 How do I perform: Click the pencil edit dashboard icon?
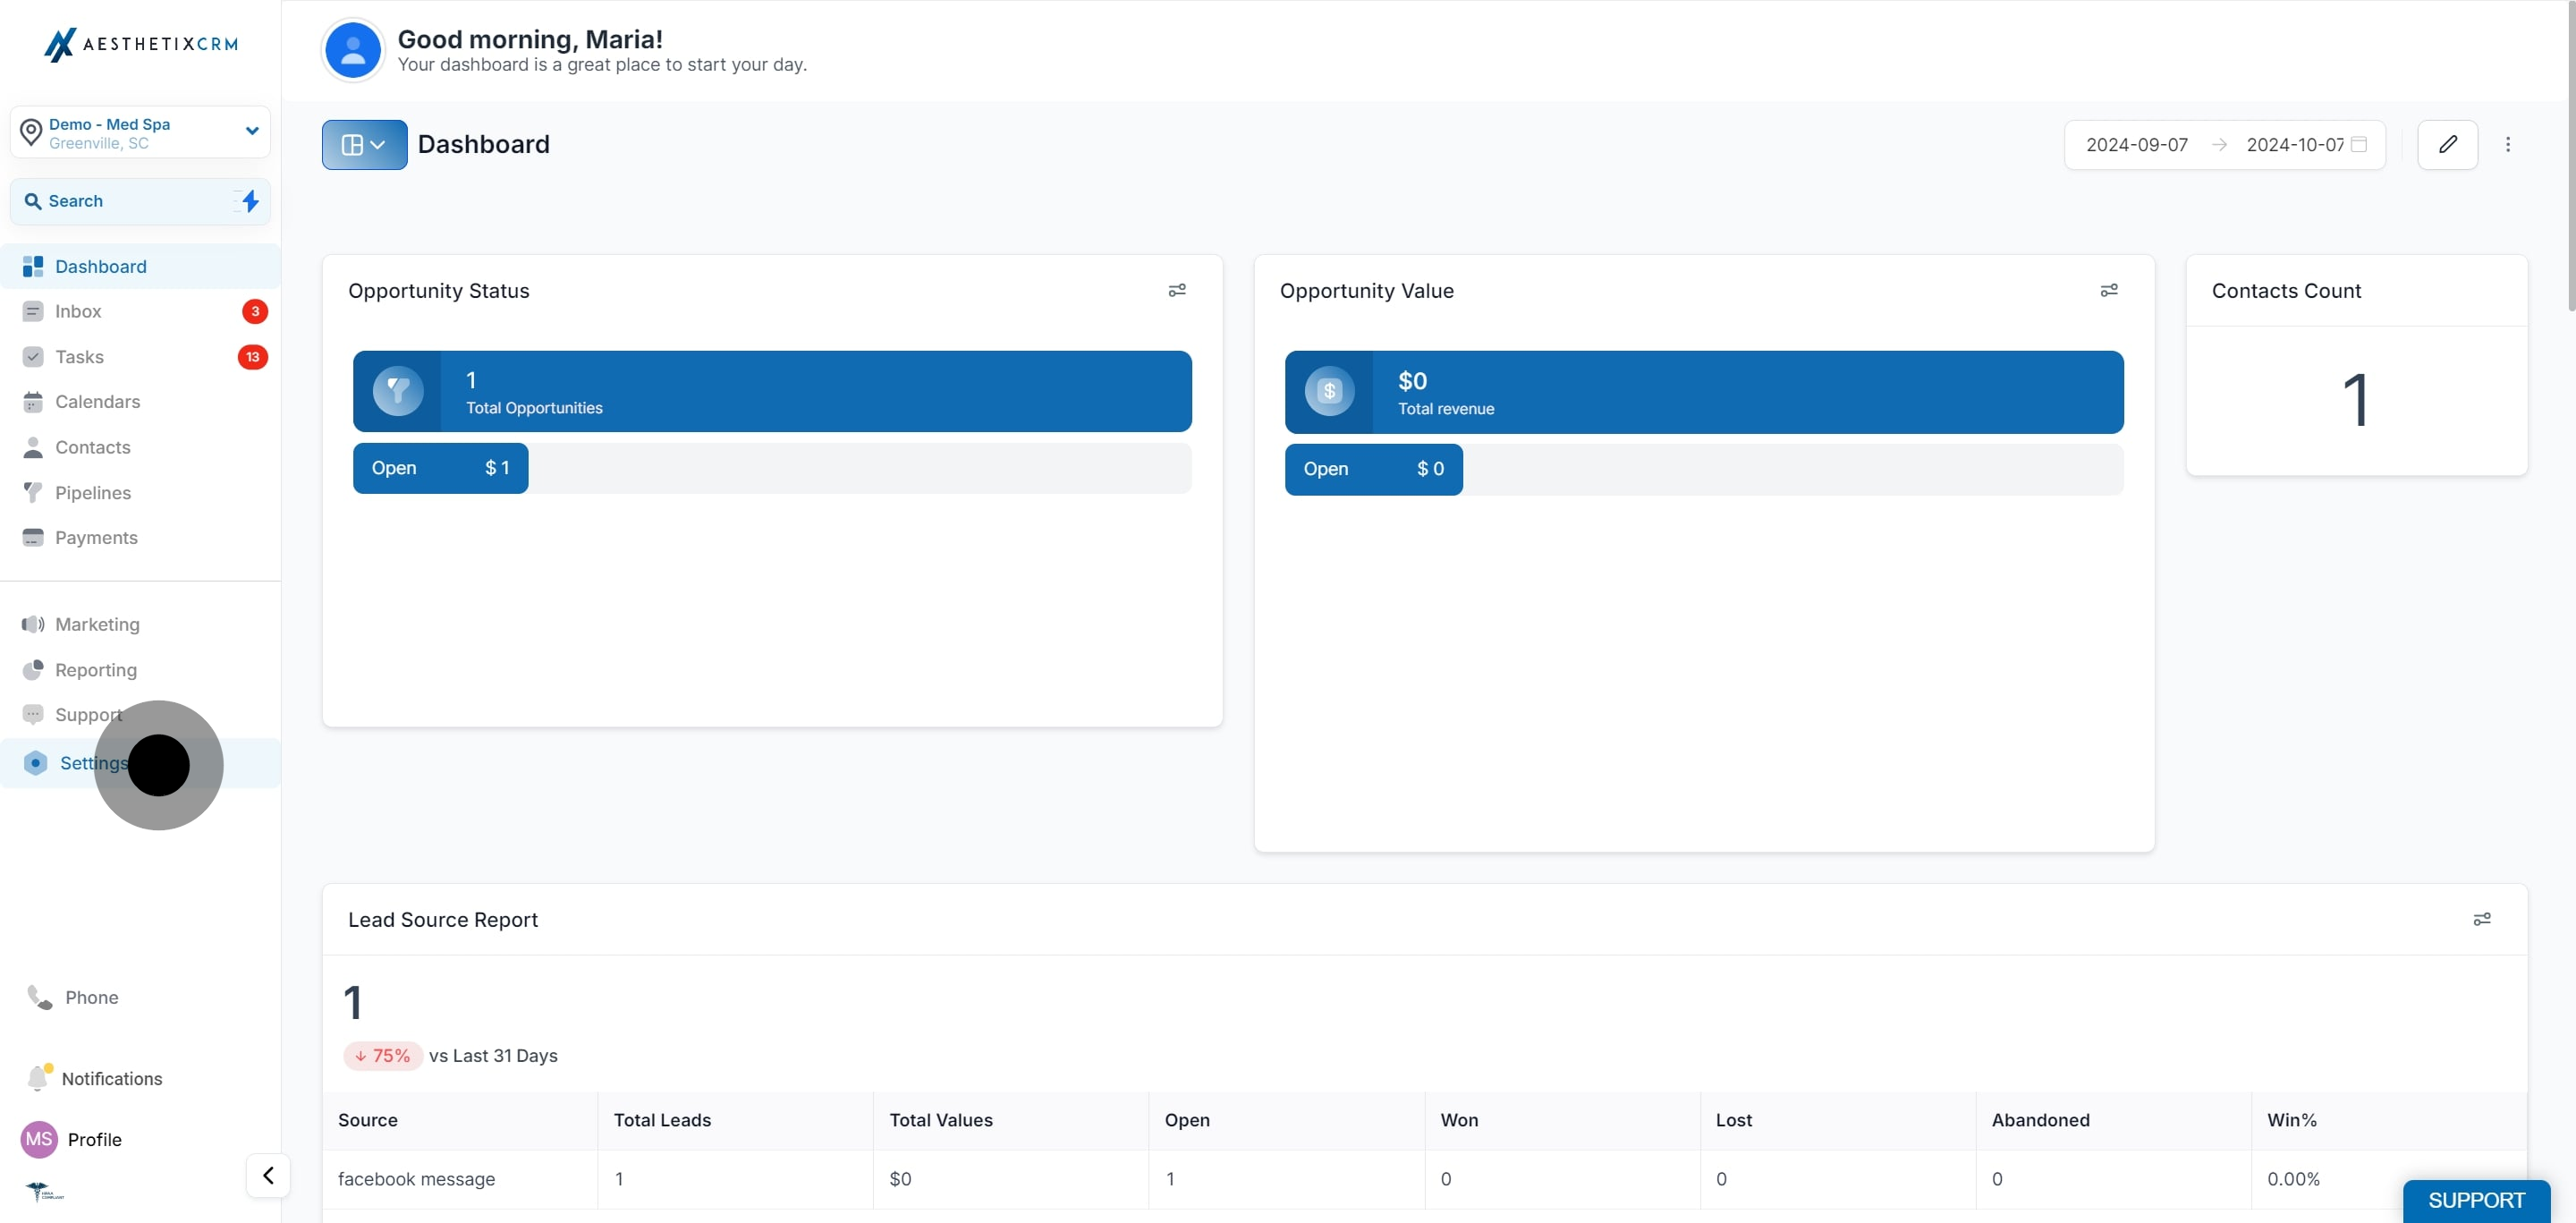2447,144
